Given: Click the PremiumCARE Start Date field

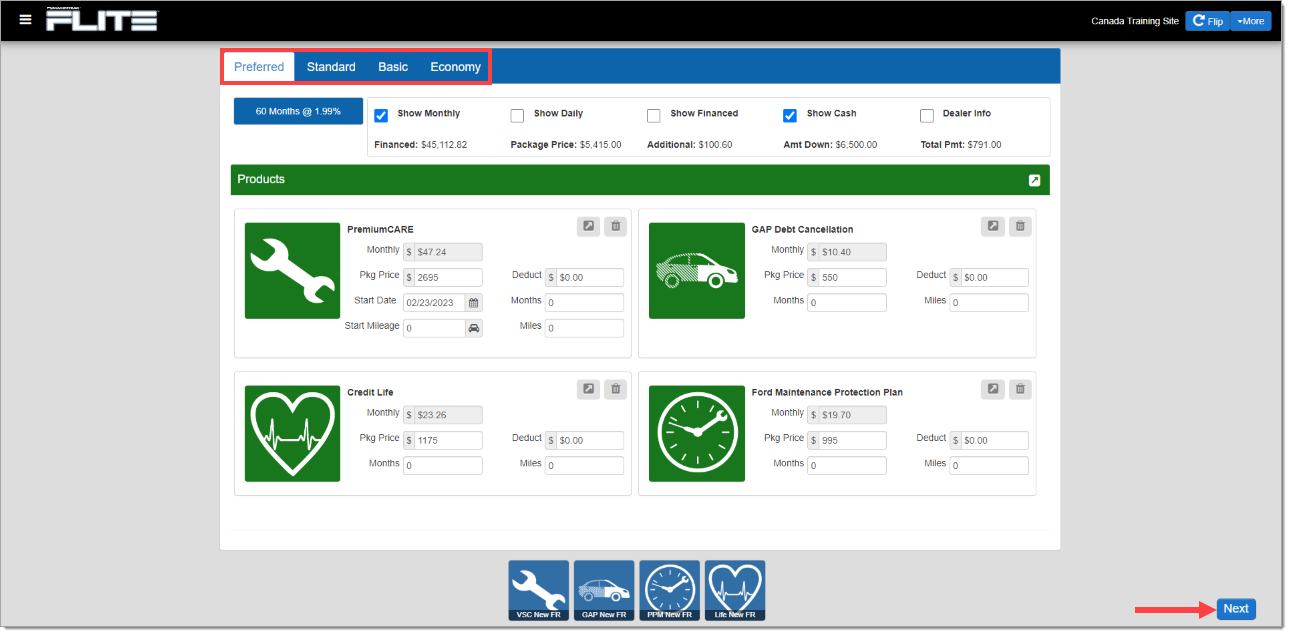Looking at the screenshot, I should [434, 303].
